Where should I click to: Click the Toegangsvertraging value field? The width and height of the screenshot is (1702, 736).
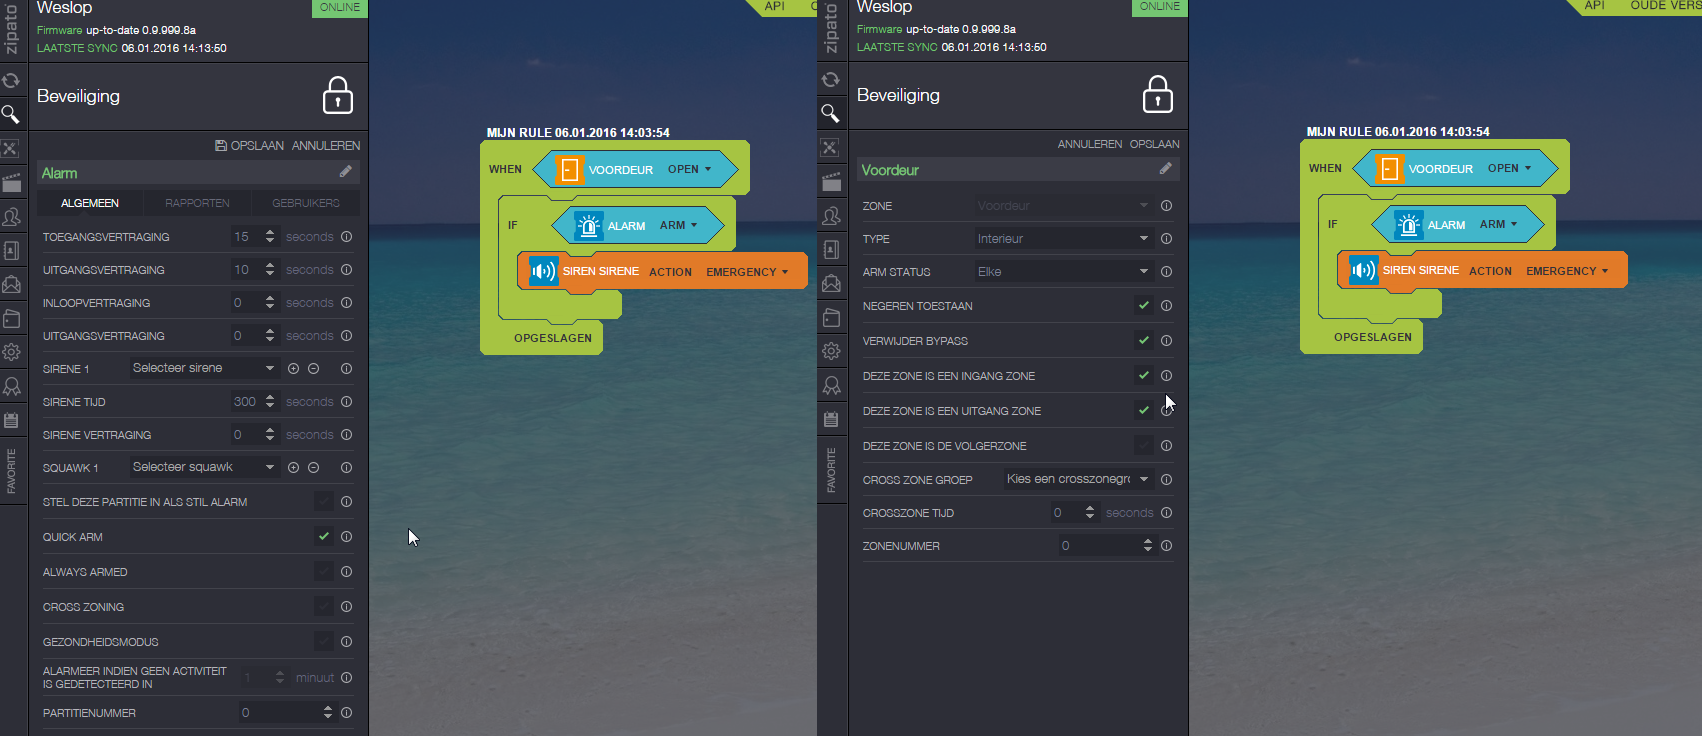tap(244, 237)
